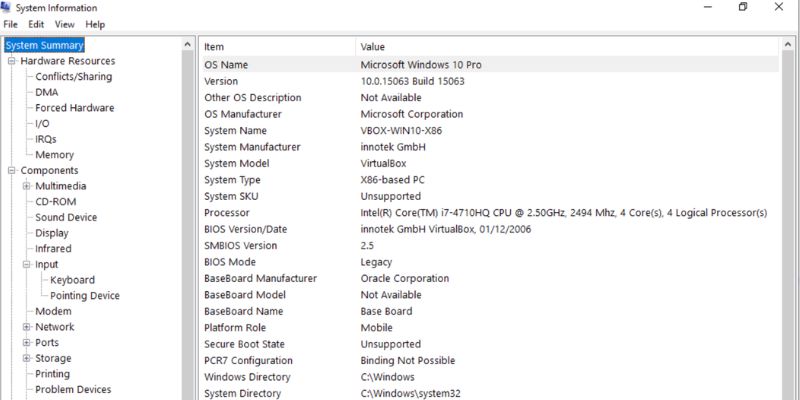This screenshot has width=800, height=400.
Task: Select Sound Device in the tree
Action: (x=66, y=217)
